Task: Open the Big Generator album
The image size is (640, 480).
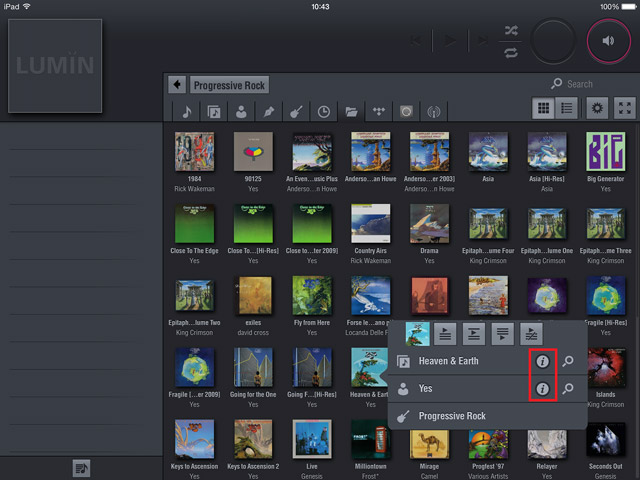Action: point(605,151)
